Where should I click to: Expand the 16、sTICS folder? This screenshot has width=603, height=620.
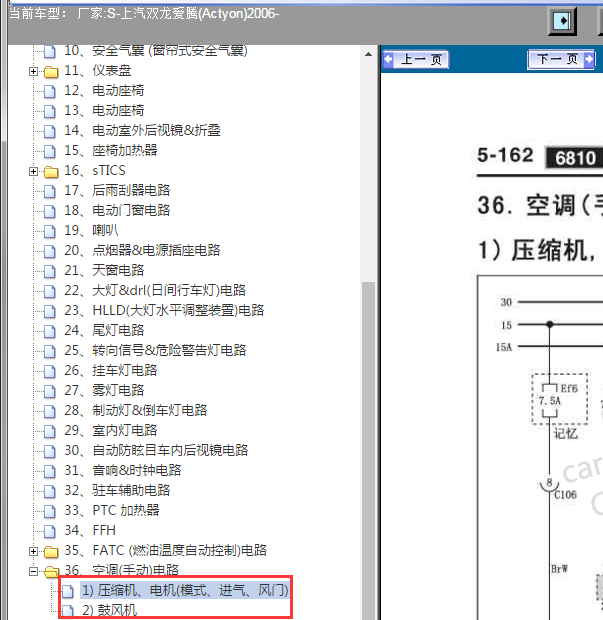click(34, 172)
